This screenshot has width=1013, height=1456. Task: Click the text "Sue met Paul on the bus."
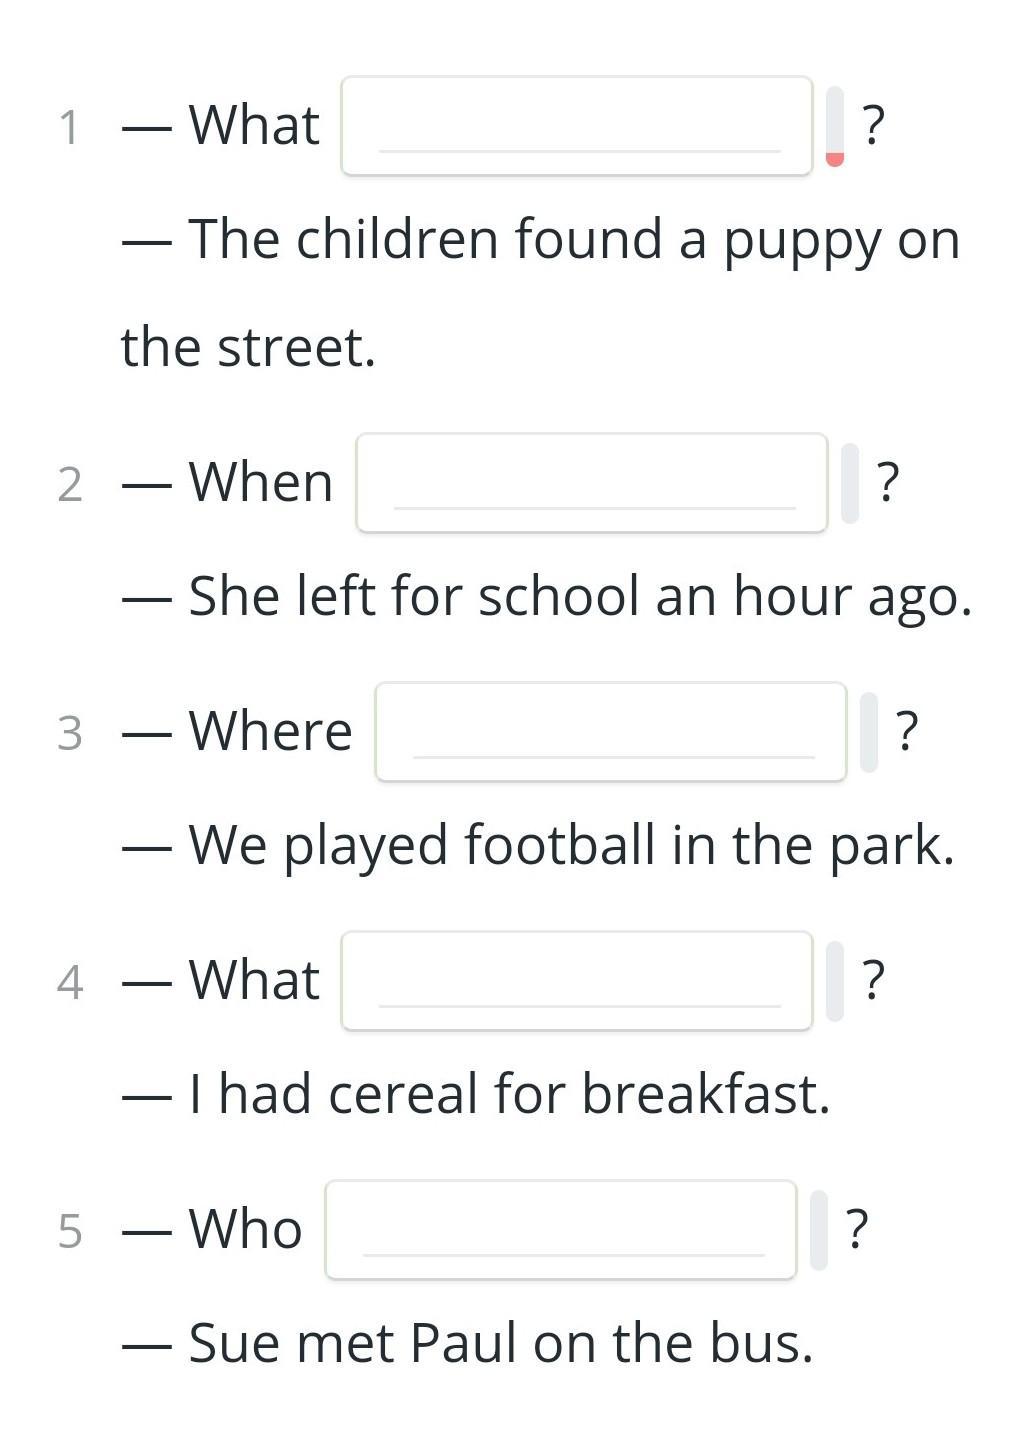(500, 1343)
